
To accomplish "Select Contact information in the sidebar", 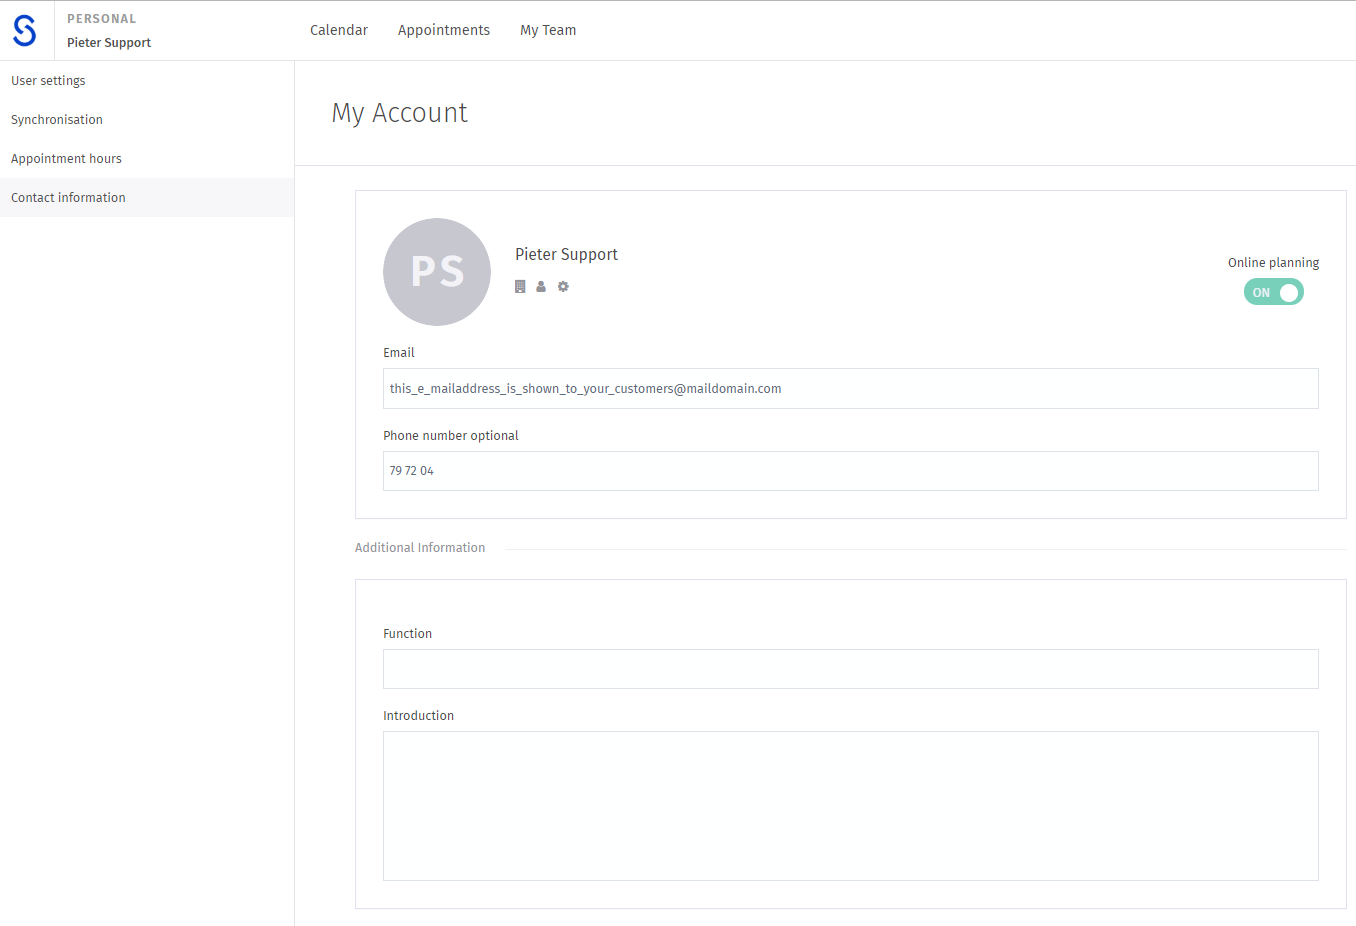I will [68, 197].
